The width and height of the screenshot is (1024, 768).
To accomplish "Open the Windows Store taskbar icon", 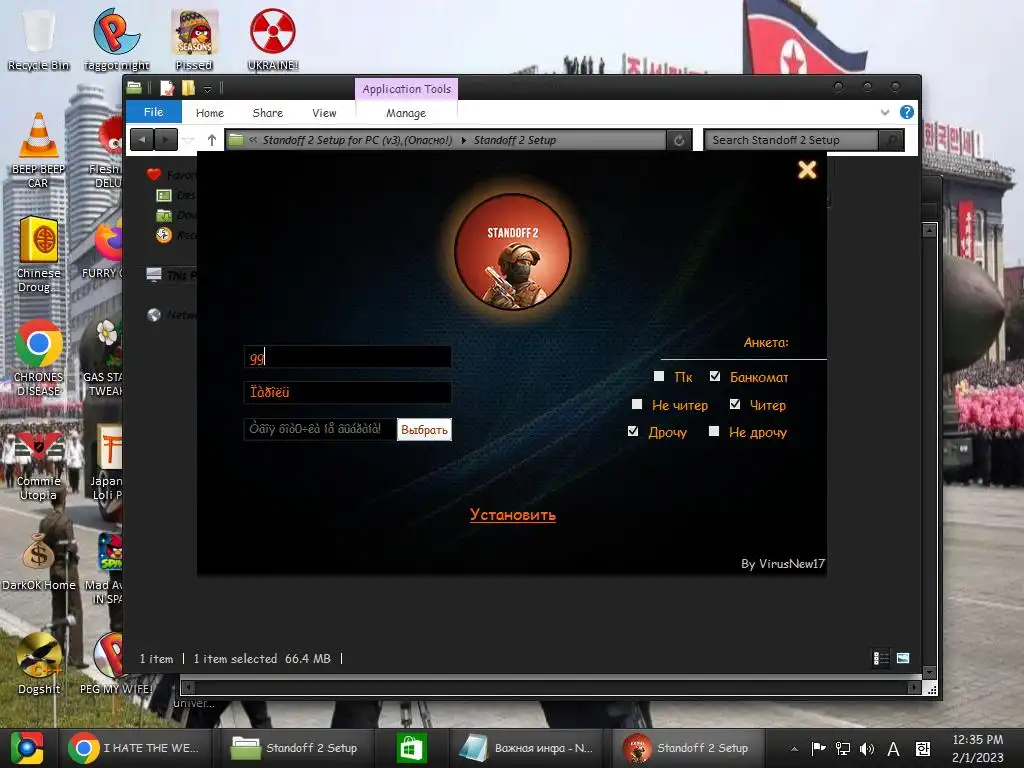I will (411, 748).
